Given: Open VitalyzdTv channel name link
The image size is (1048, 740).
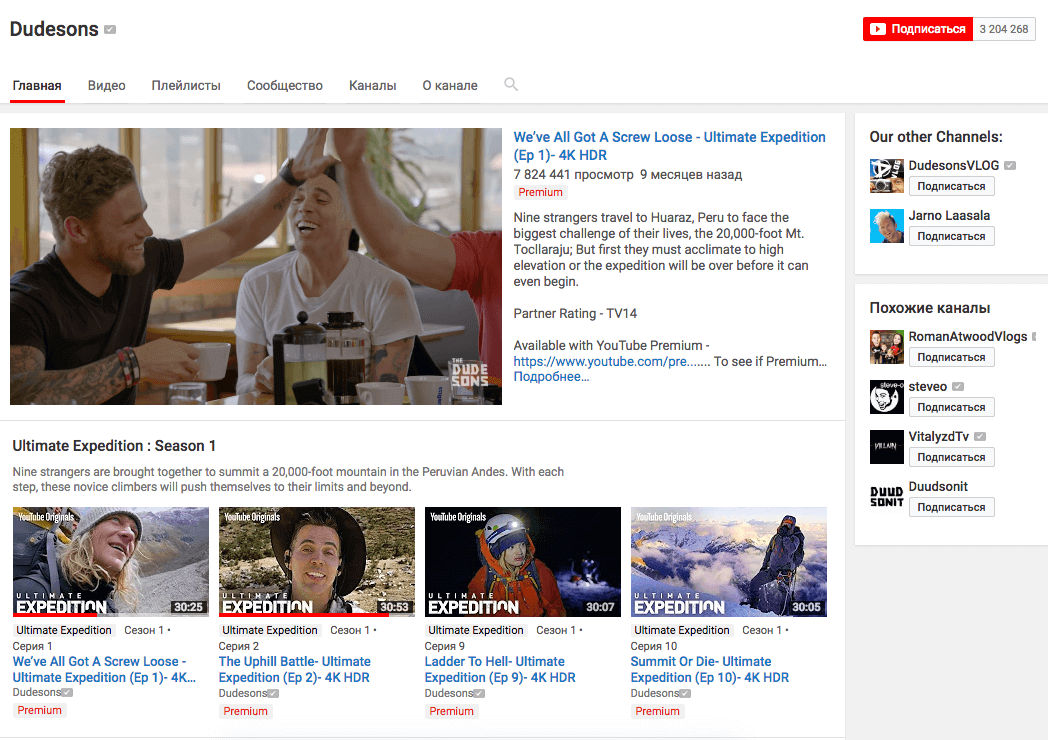Looking at the screenshot, I should [x=938, y=437].
